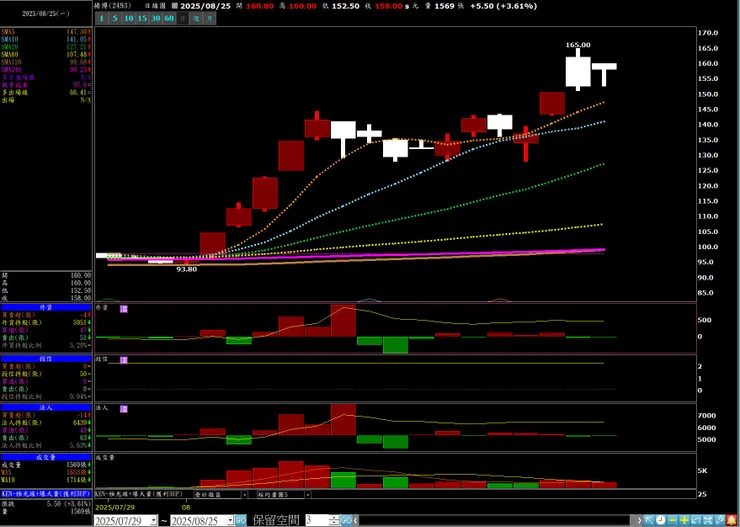740x527 pixels.
Task: Click the SMA20 indicator row
Action: click(x=46, y=47)
